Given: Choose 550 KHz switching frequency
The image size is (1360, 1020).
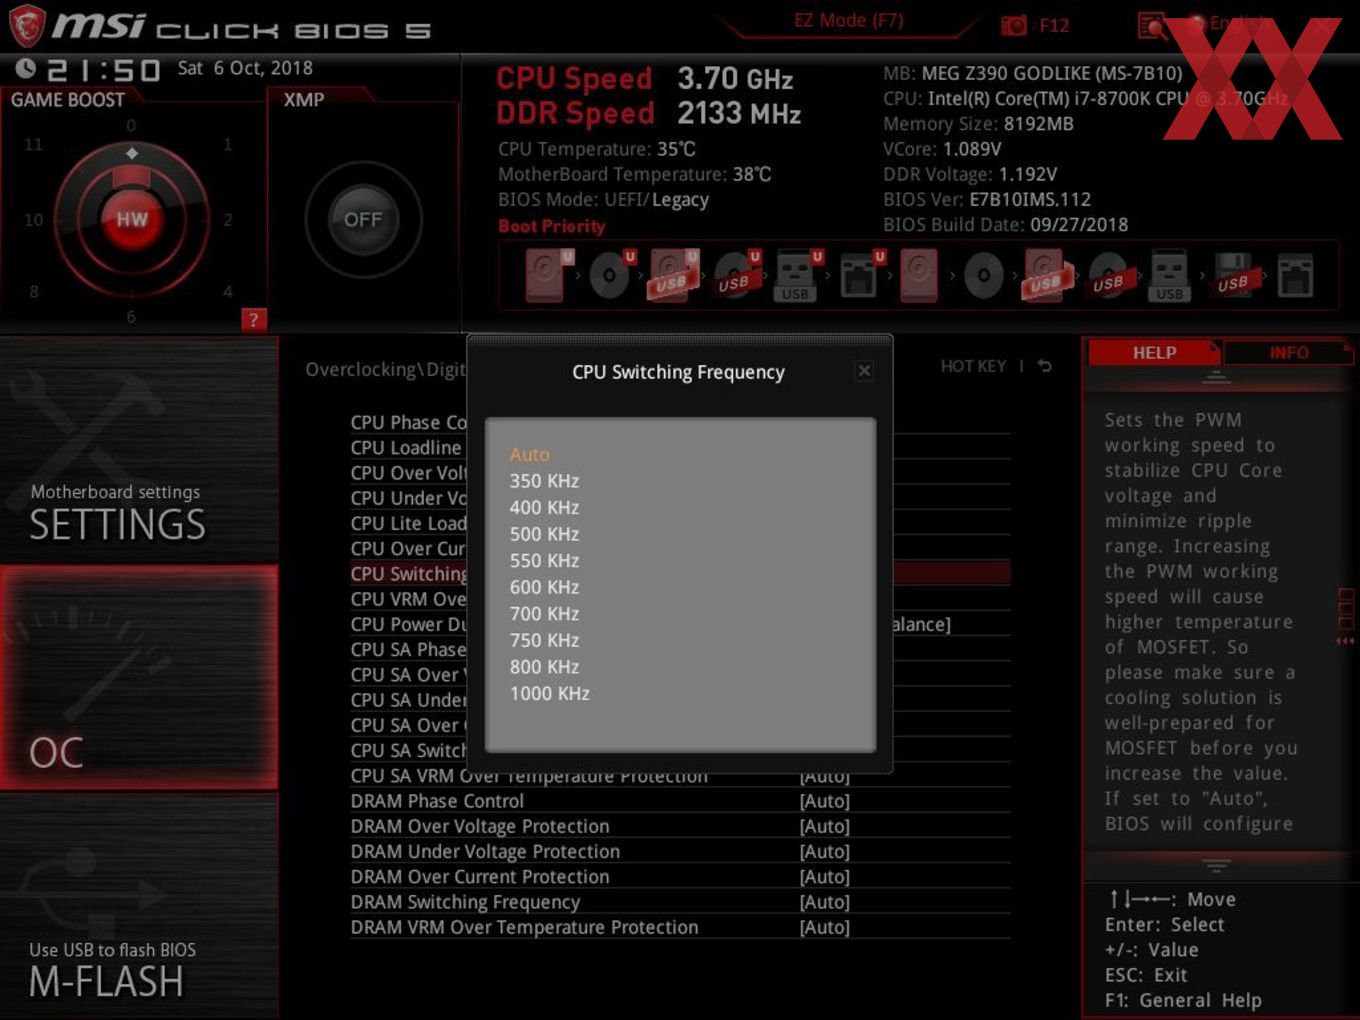Looking at the screenshot, I should click(x=544, y=561).
